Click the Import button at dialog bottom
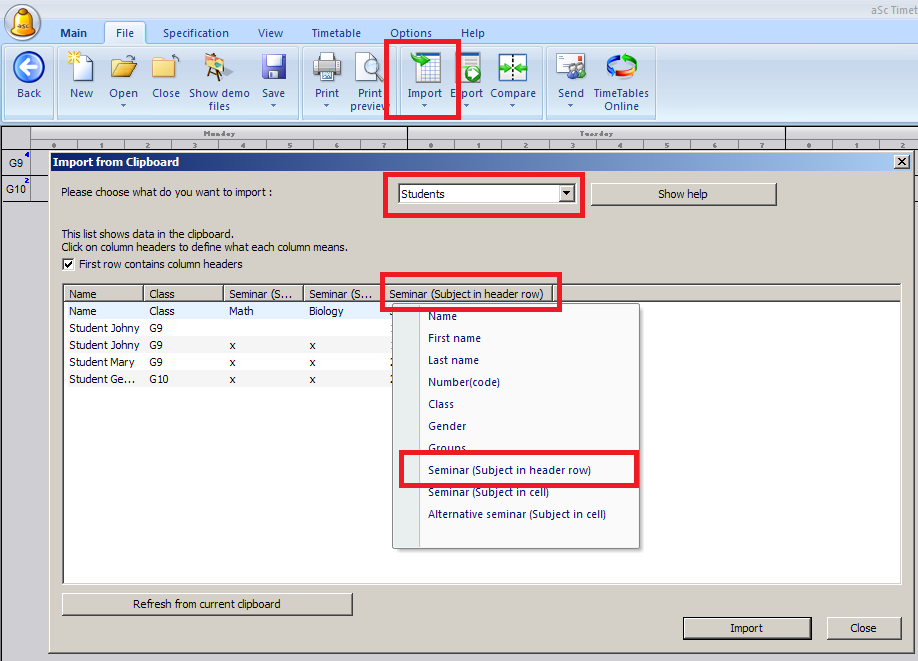The height and width of the screenshot is (661, 918). [745, 628]
